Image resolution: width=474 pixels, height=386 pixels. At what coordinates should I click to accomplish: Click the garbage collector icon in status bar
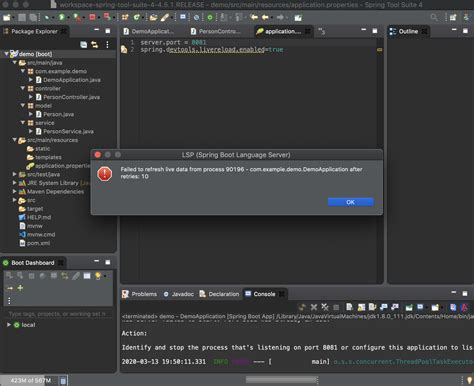point(63,380)
